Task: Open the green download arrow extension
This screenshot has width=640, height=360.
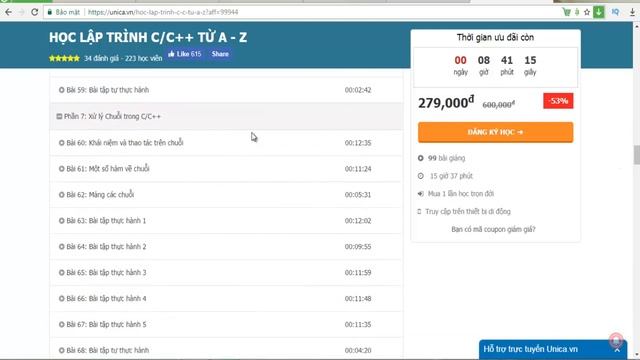Action: [x=598, y=12]
